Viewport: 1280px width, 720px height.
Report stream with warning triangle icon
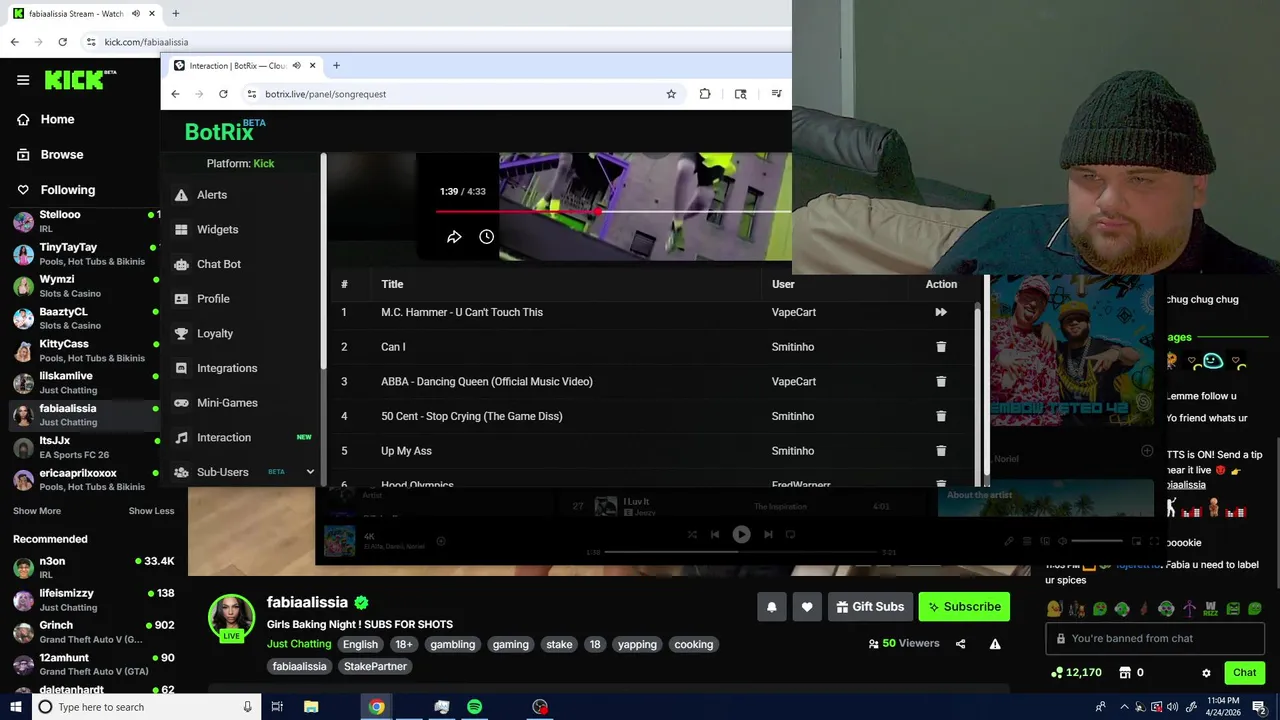995,644
